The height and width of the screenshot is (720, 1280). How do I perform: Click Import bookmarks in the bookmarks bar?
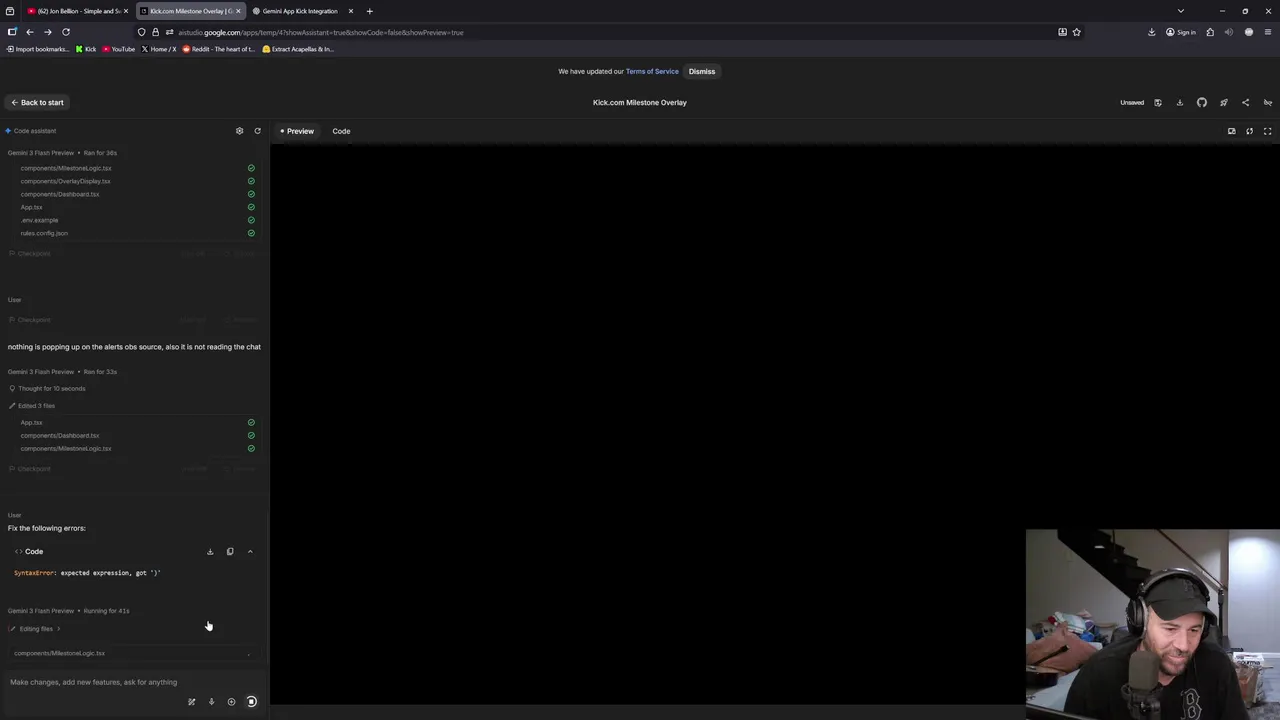(37, 49)
